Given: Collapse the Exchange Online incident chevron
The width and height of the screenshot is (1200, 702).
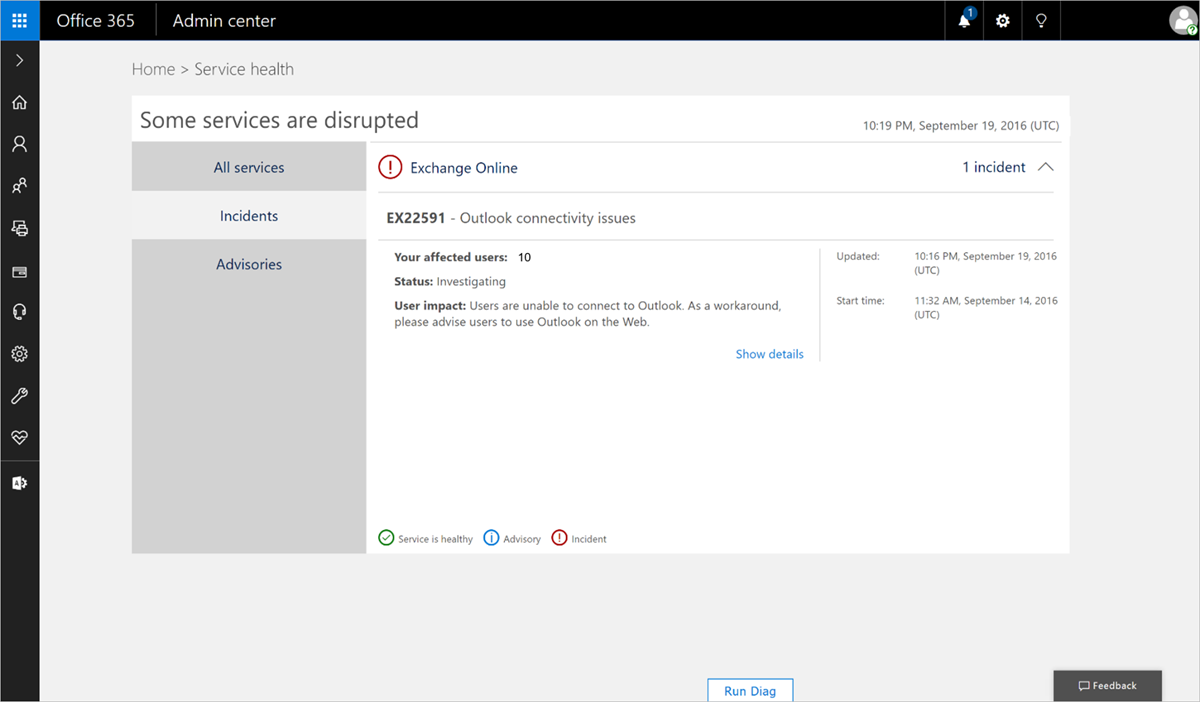Looking at the screenshot, I should 1046,167.
